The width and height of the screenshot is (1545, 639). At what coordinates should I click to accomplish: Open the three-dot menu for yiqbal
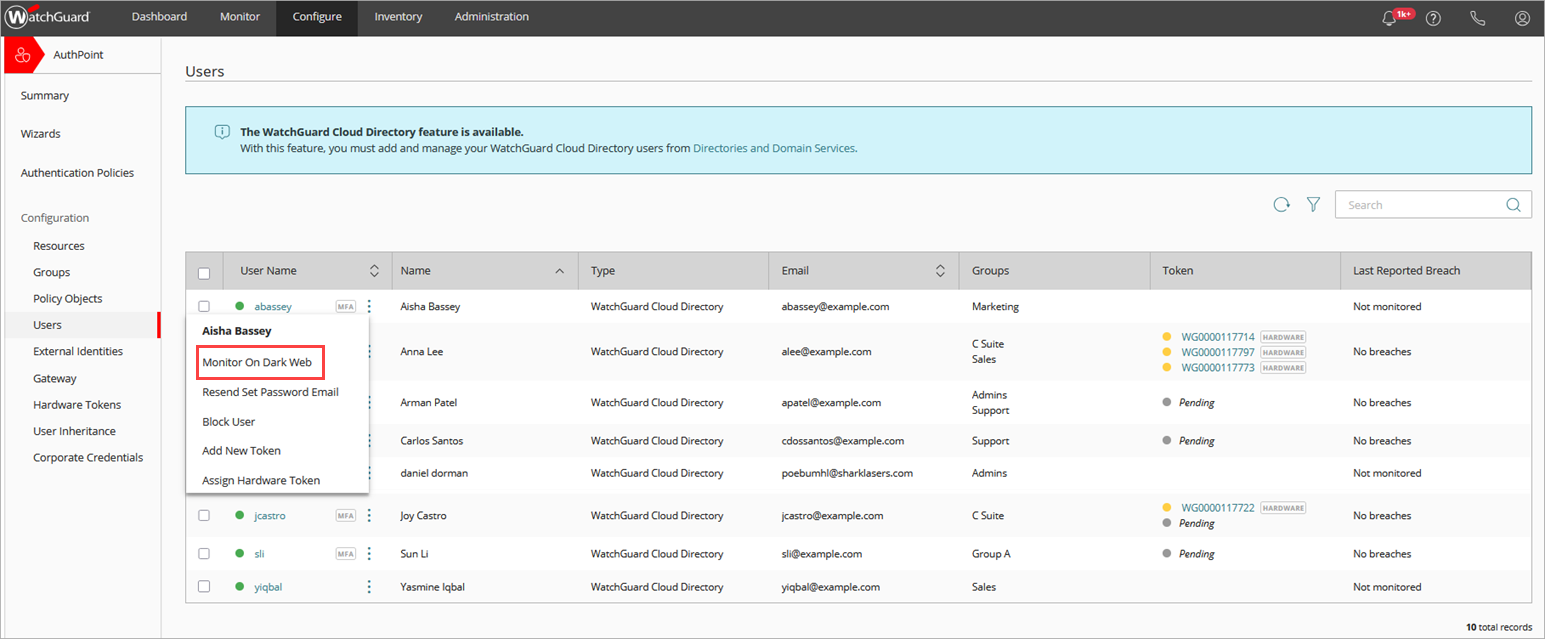(369, 587)
